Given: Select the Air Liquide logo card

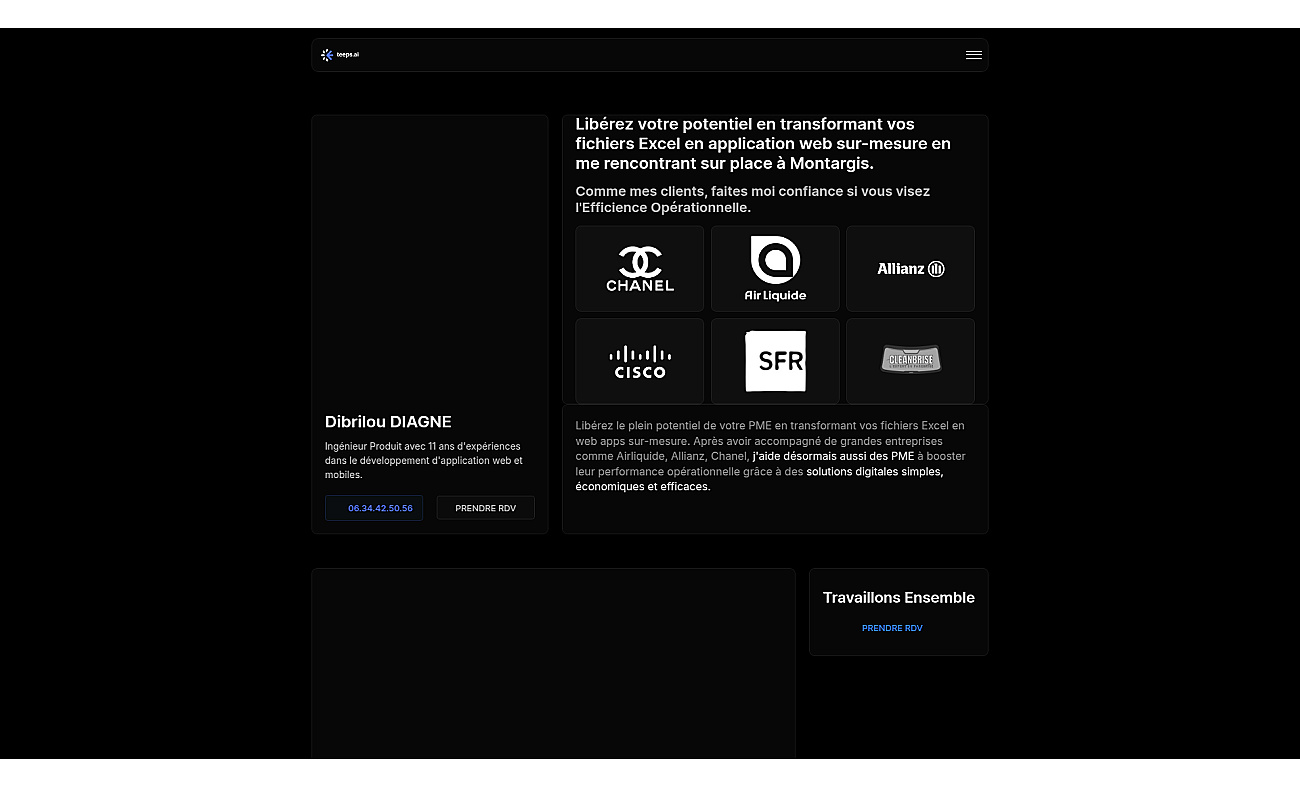Looking at the screenshot, I should [775, 269].
